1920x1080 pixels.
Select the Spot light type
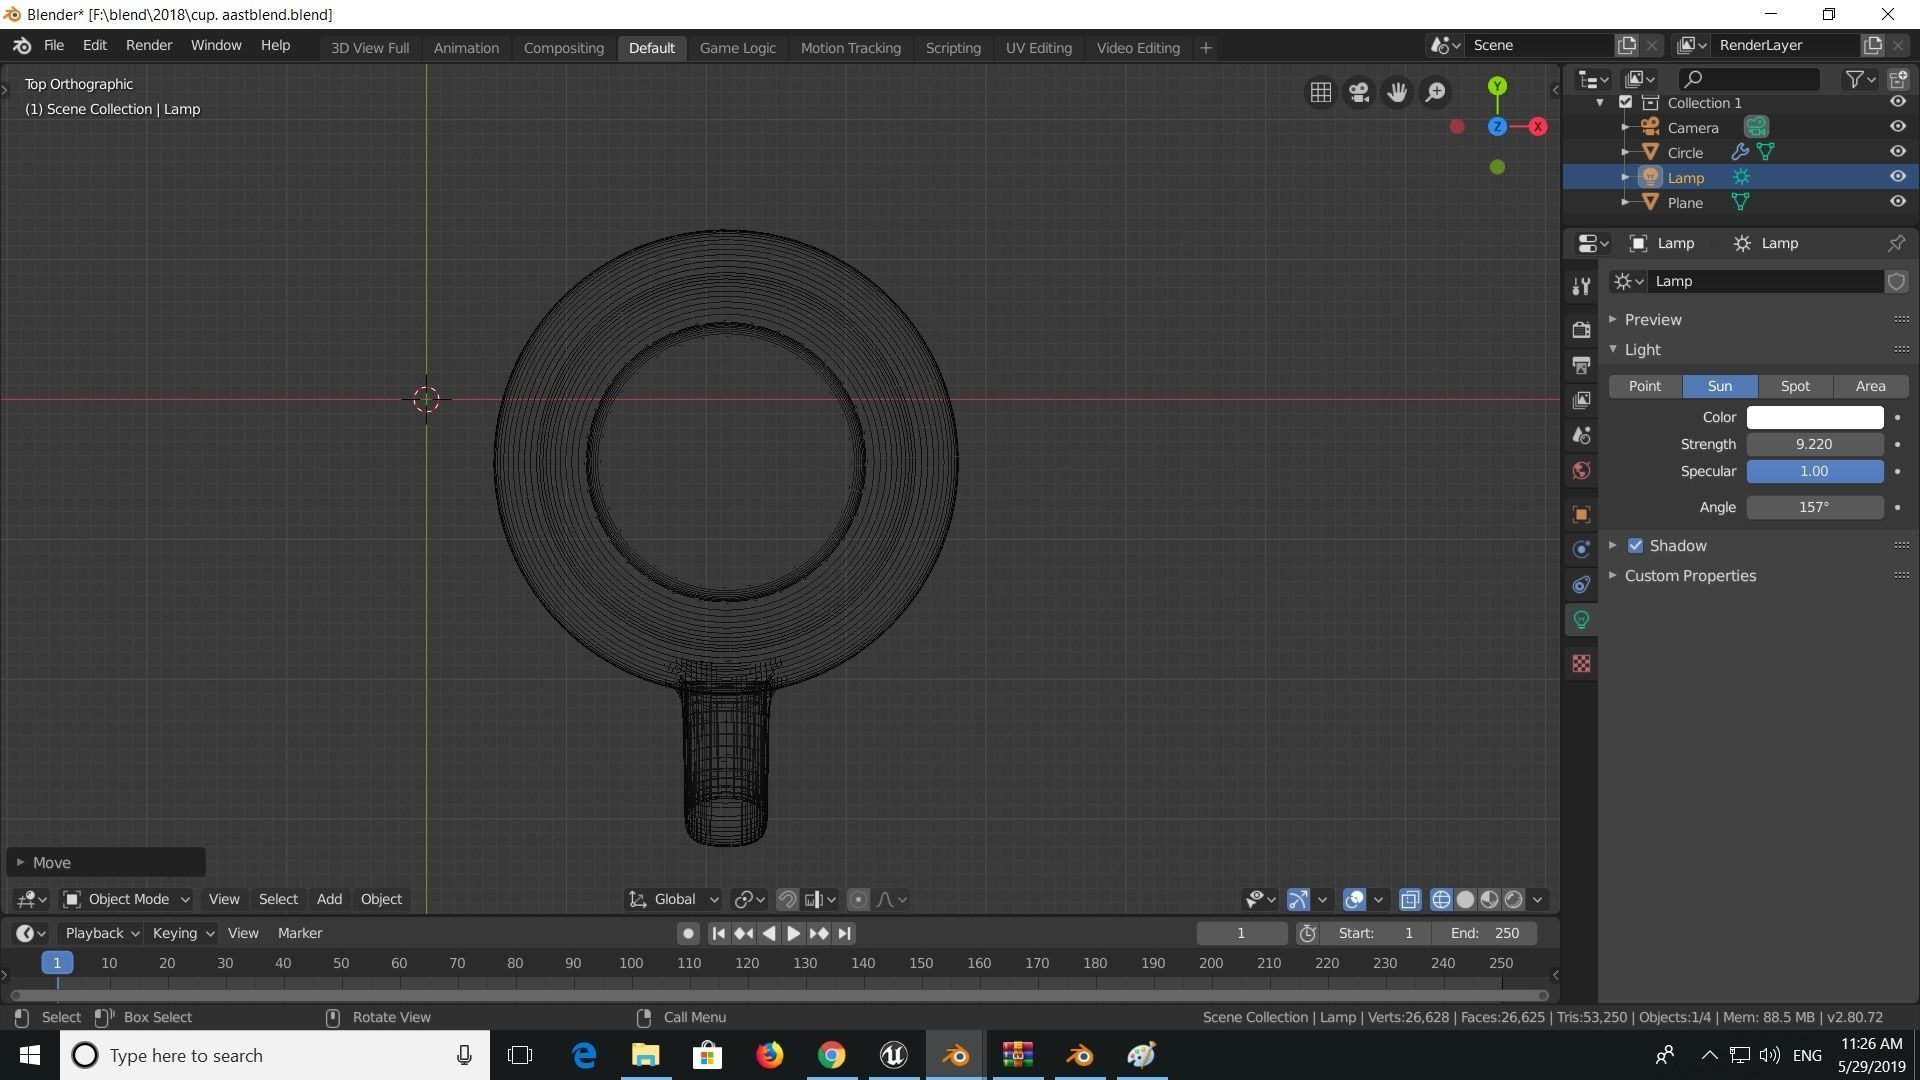(x=1794, y=386)
